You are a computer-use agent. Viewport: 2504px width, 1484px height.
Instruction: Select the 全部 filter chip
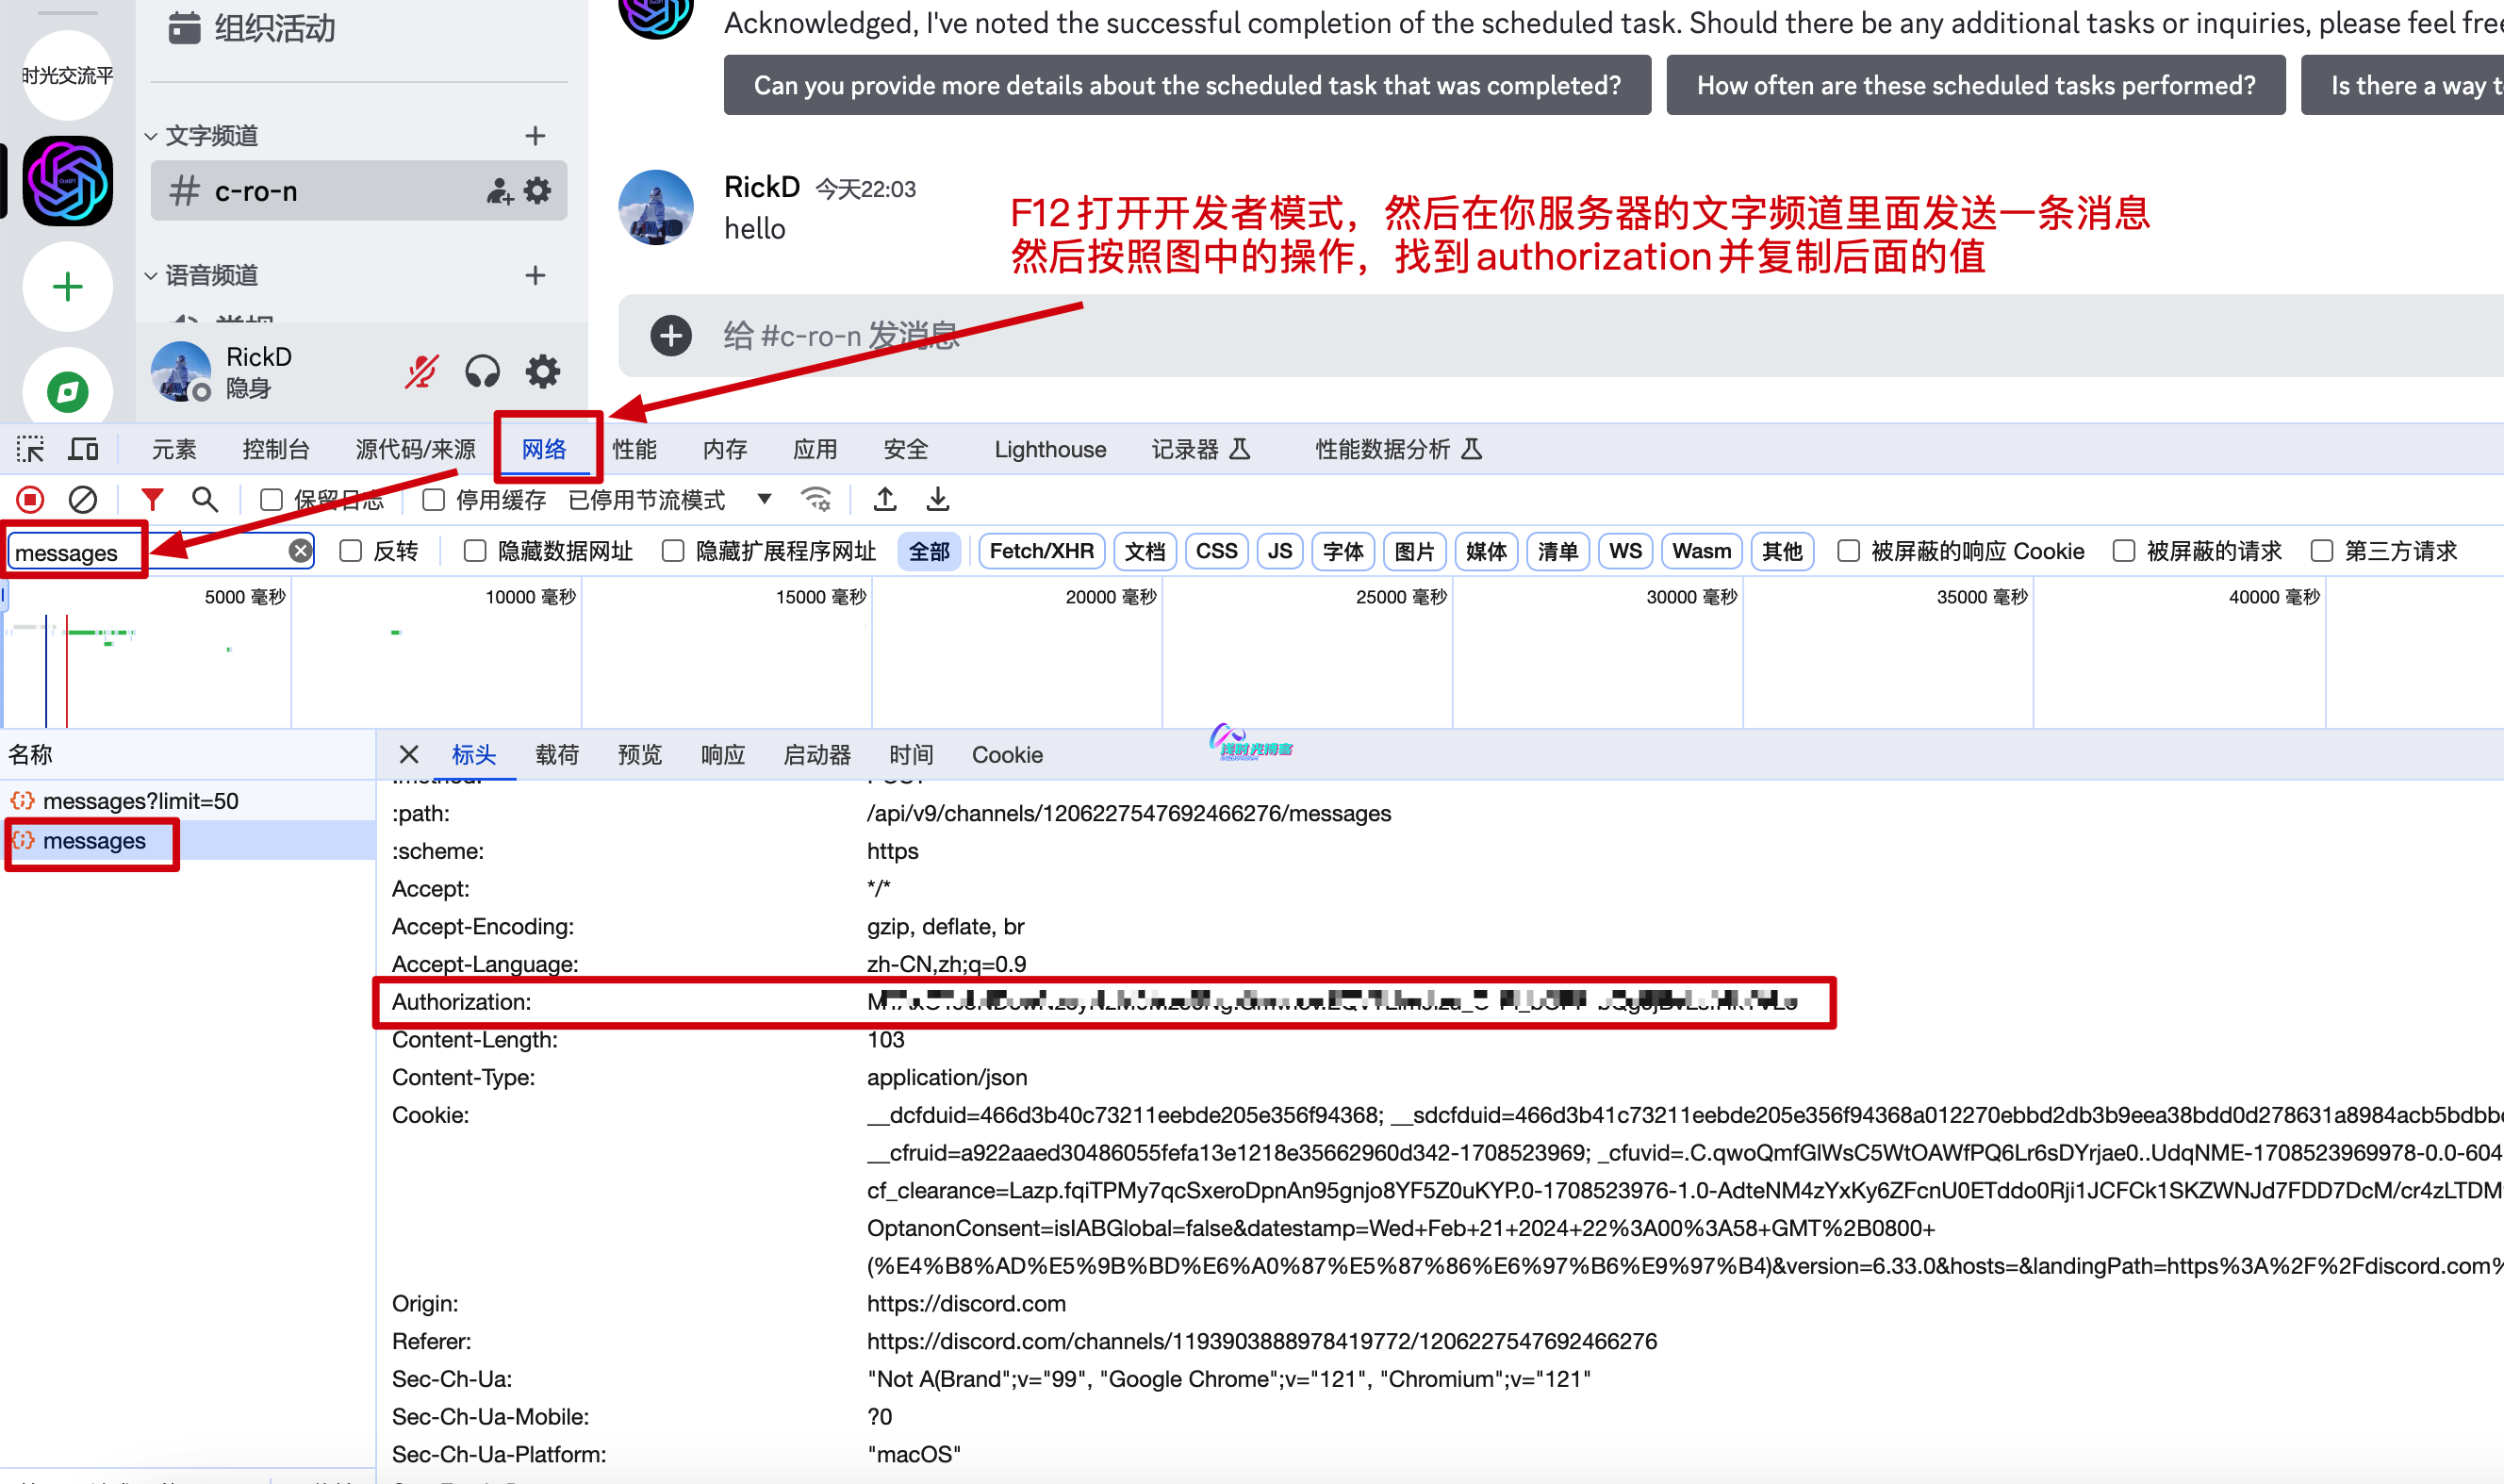pyautogui.click(x=929, y=551)
